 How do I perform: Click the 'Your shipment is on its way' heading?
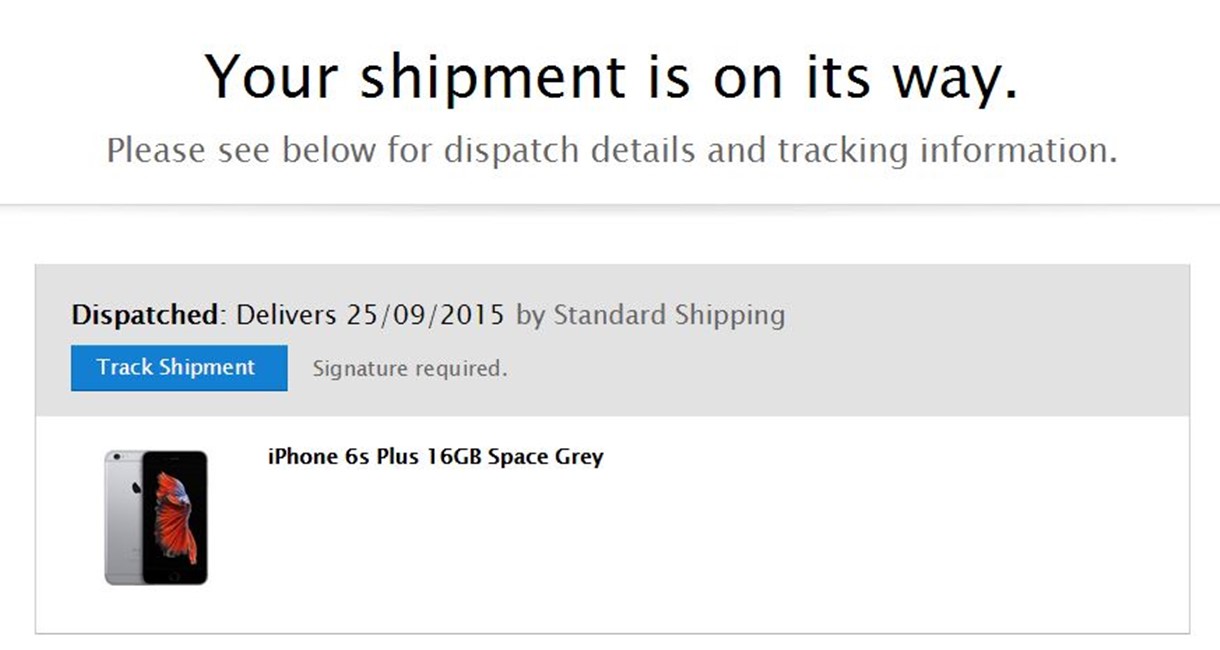[611, 77]
